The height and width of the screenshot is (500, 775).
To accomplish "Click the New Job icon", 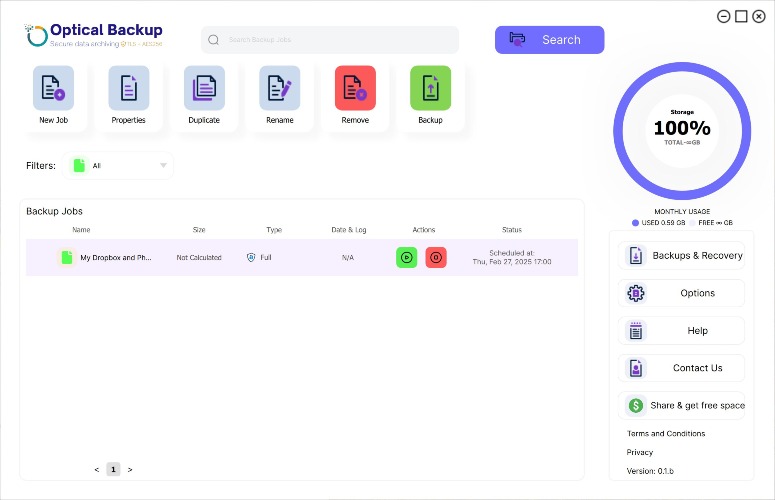I will coord(53,88).
